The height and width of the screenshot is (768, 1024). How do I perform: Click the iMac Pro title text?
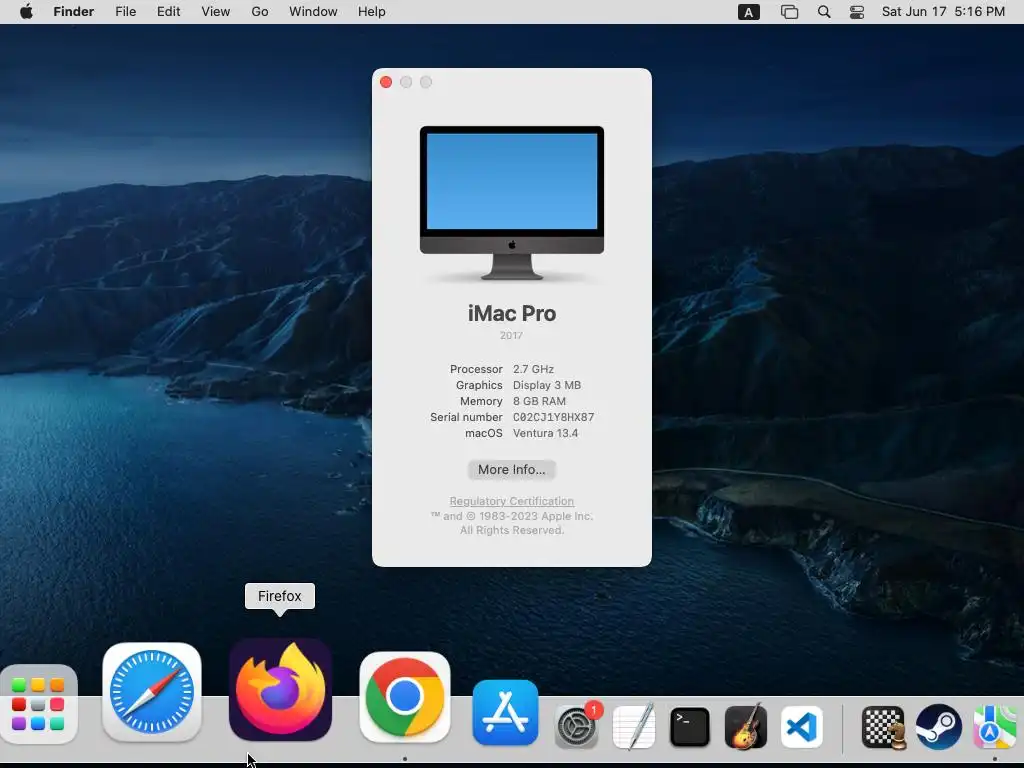[511, 313]
